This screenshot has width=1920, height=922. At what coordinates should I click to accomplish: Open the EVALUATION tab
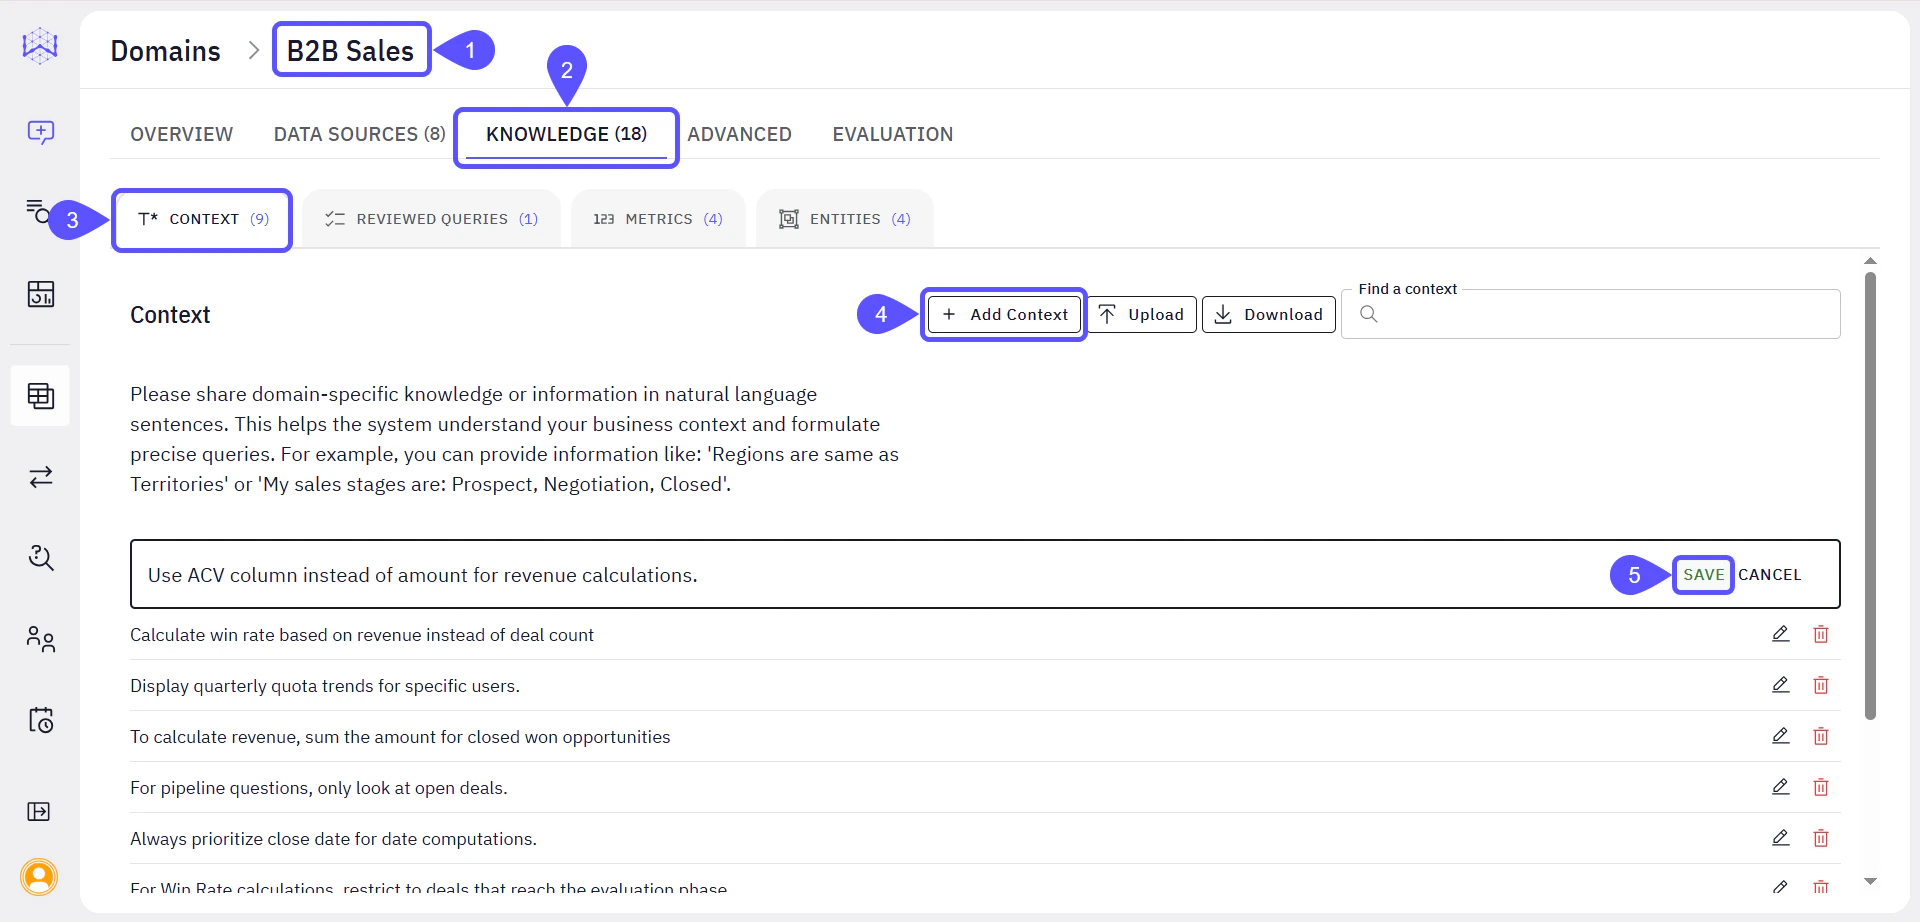coord(892,133)
